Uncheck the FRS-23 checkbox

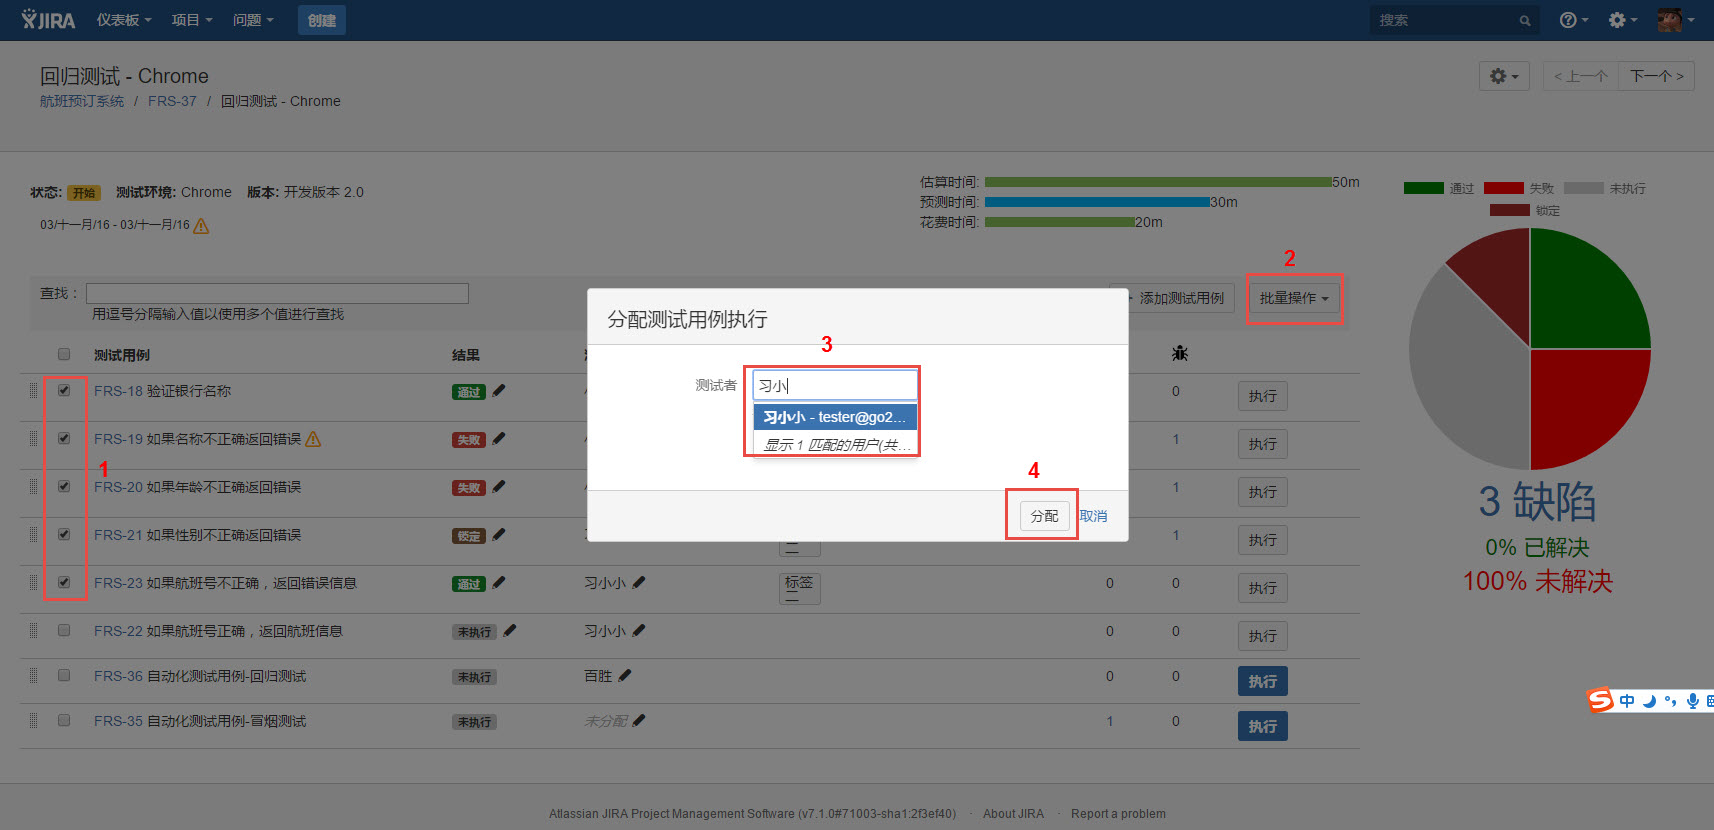click(x=64, y=582)
